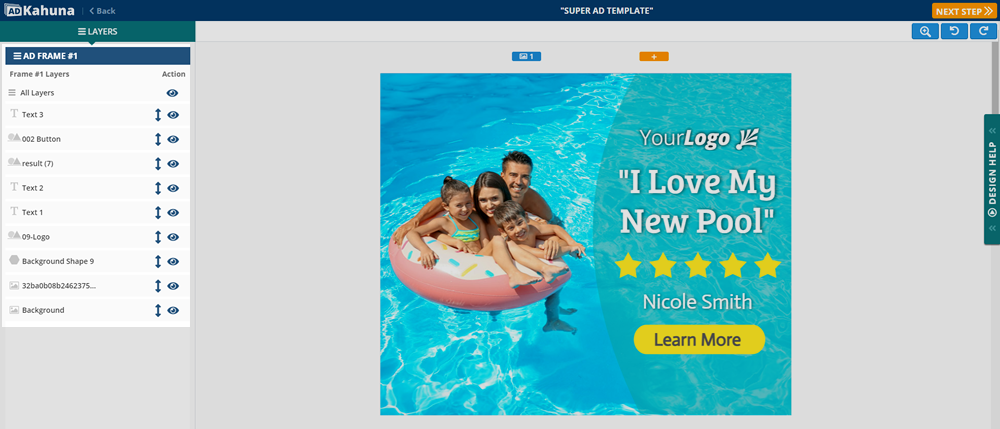Click the orange add frame plus button
Image resolution: width=1000 pixels, height=429 pixels.
point(654,57)
